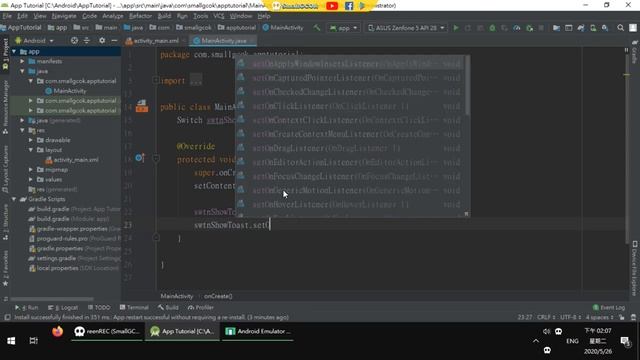Switch to Android Emulator on the taskbar
This screenshot has width=640, height=360.
pos(258,331)
